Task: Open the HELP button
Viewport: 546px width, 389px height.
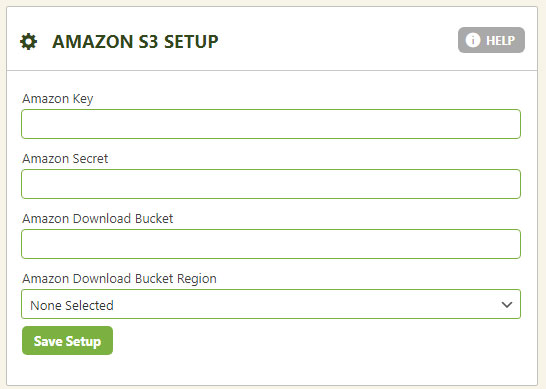Action: [491, 40]
